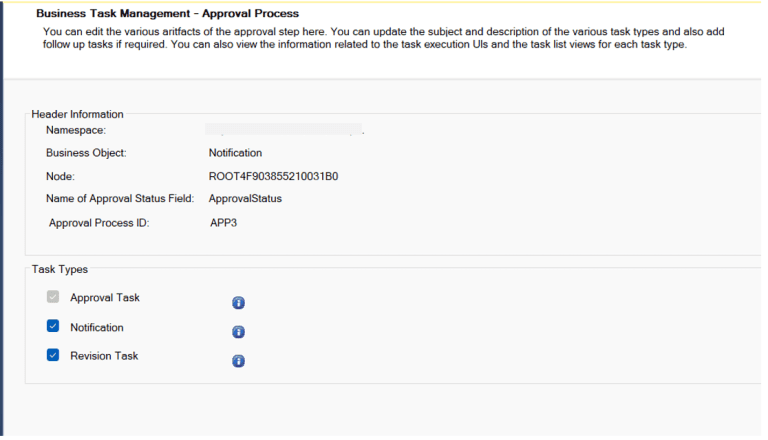Click the Header Information group title
768x440 pixels.
77,114
